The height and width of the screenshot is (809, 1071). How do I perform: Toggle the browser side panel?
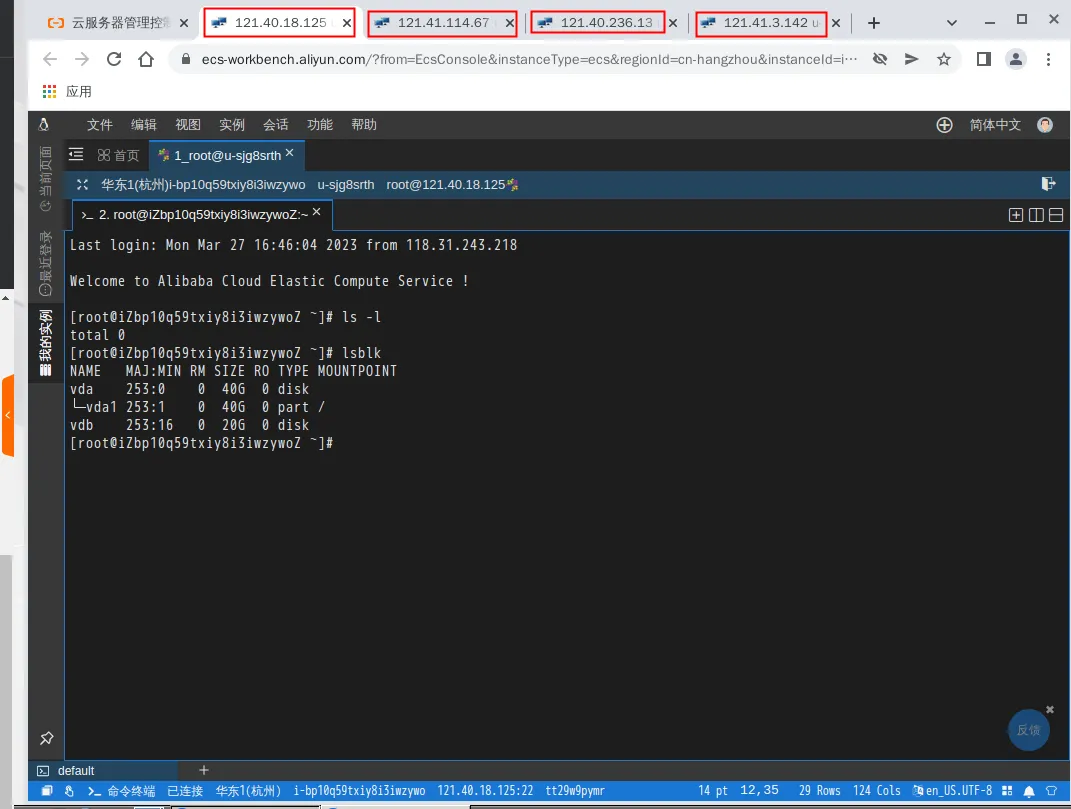click(x=984, y=59)
